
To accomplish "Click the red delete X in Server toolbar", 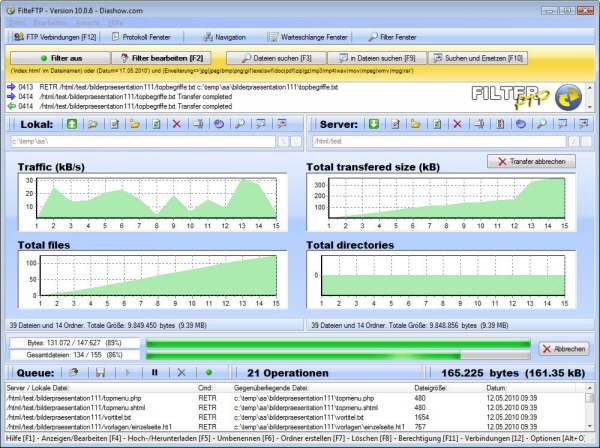I will 457,124.
